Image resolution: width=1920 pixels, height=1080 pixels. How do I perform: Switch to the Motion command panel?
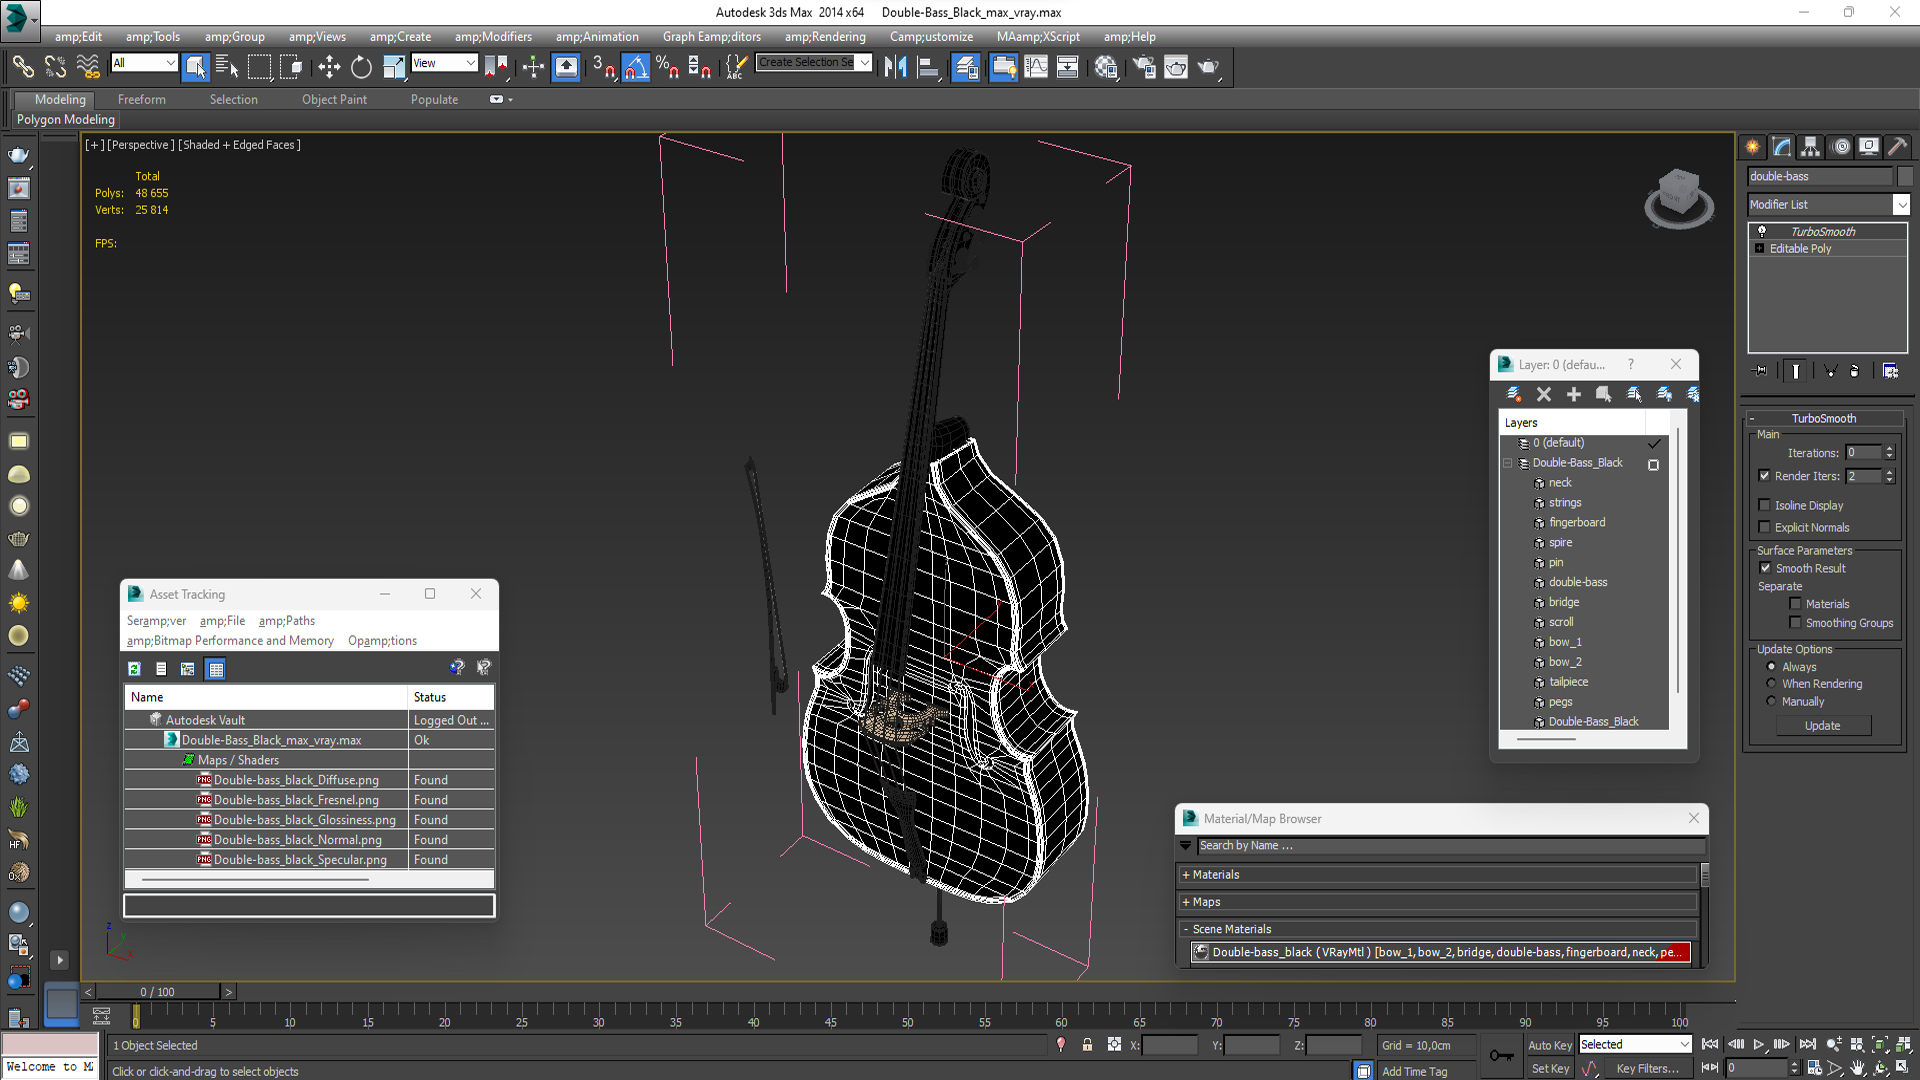[1840, 147]
